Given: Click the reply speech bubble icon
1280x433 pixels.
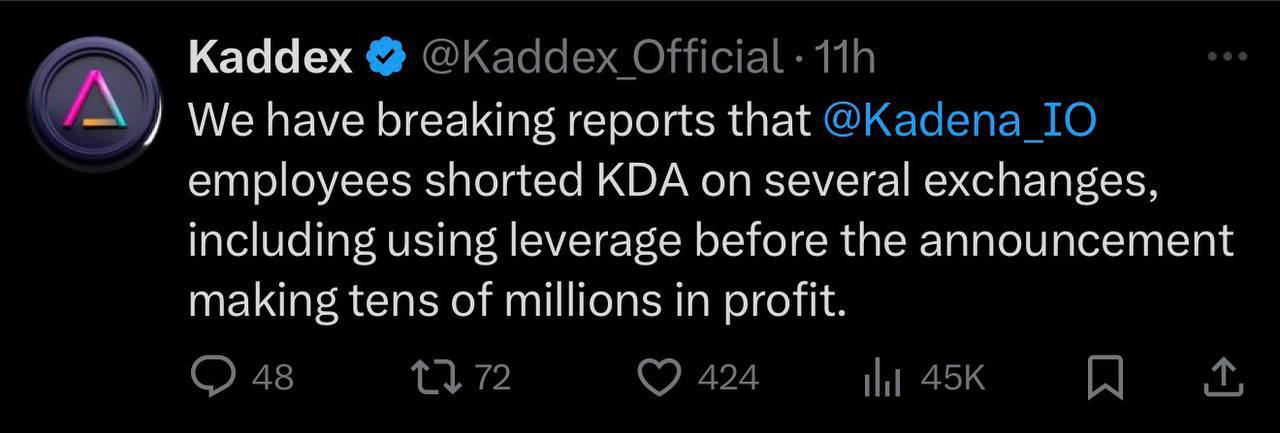Looking at the screenshot, I should pos(212,377).
